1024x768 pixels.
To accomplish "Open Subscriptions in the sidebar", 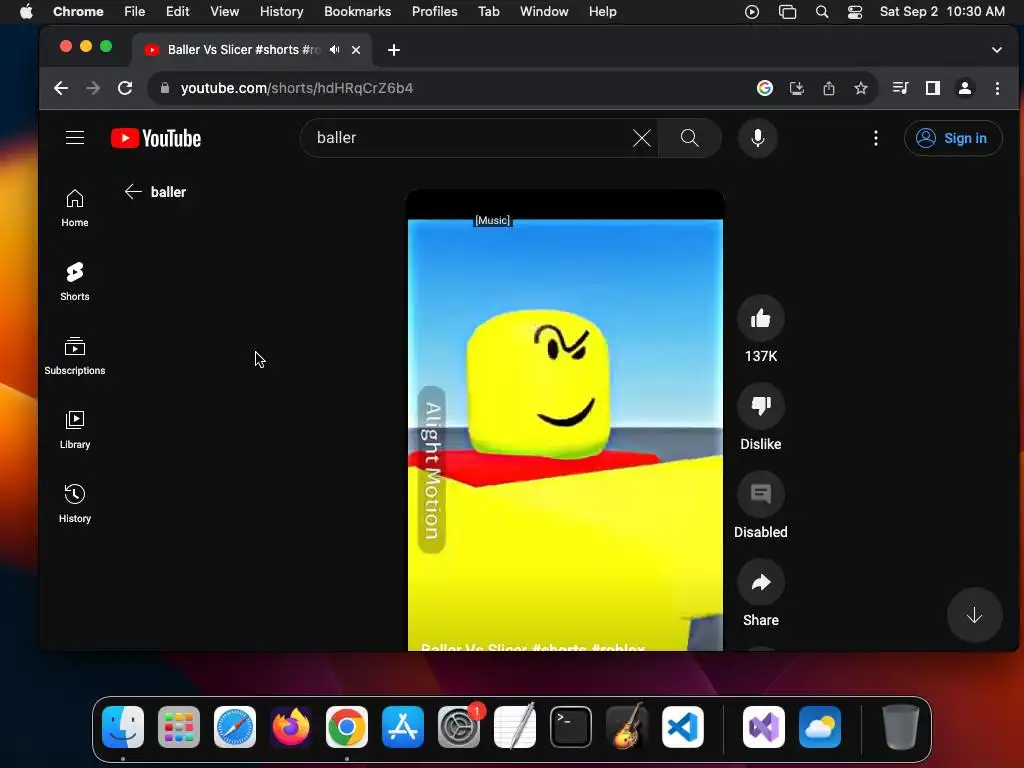I will pyautogui.click(x=75, y=356).
